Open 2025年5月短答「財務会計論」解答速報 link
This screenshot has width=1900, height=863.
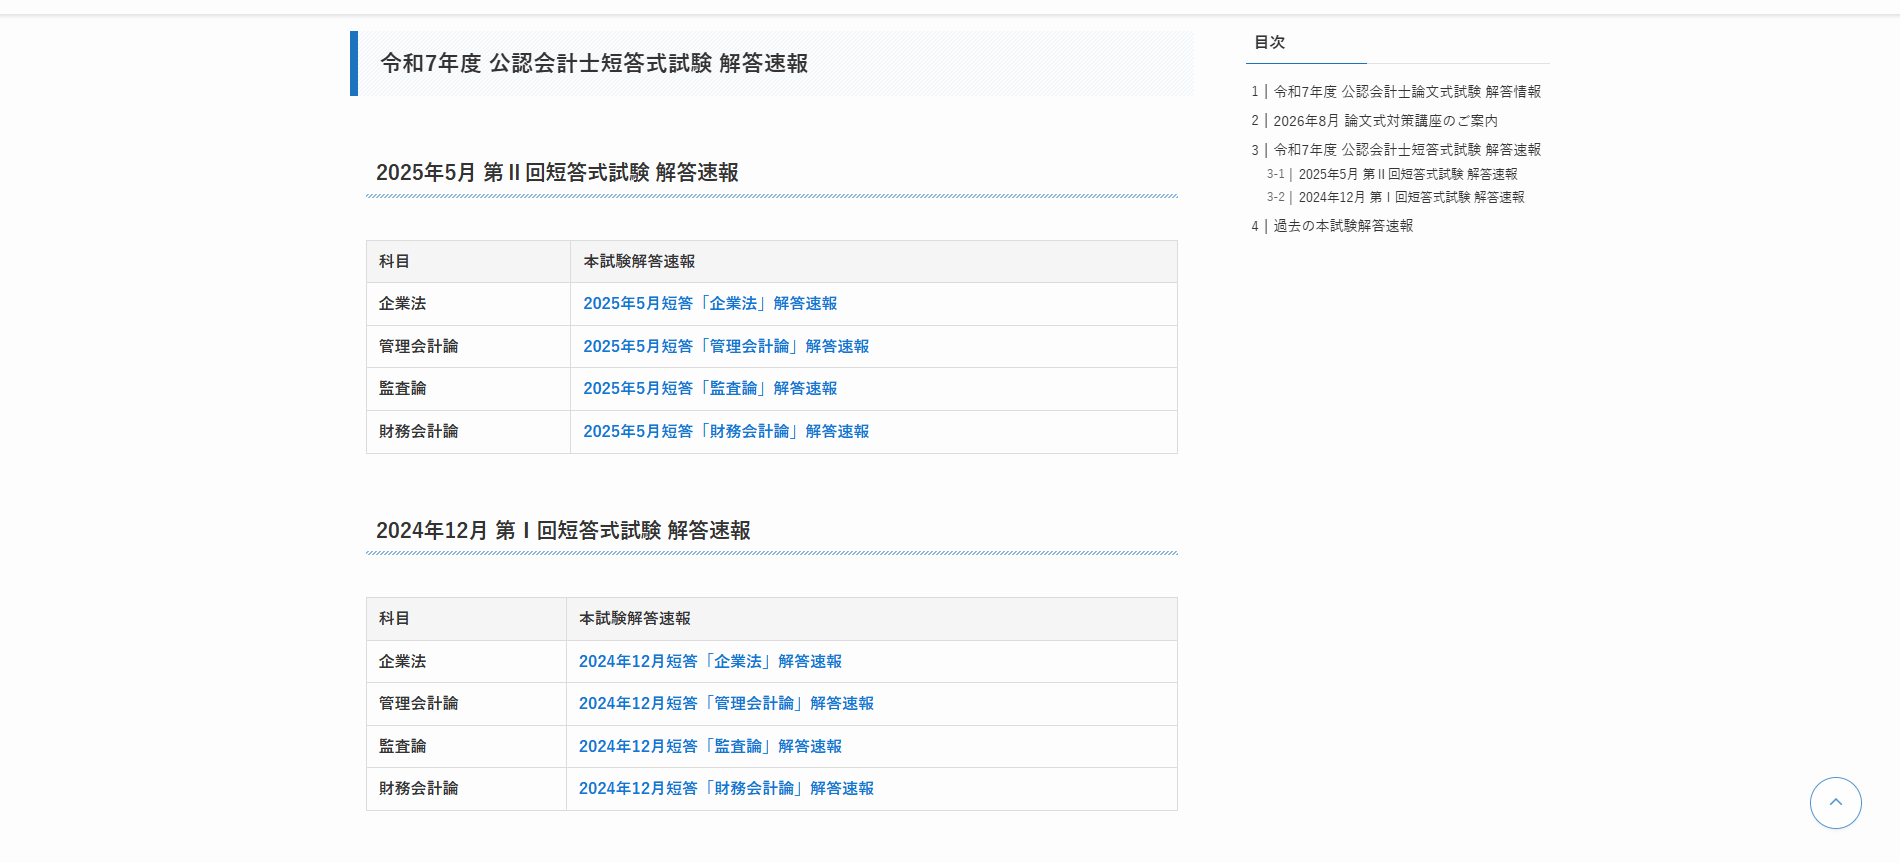(726, 431)
